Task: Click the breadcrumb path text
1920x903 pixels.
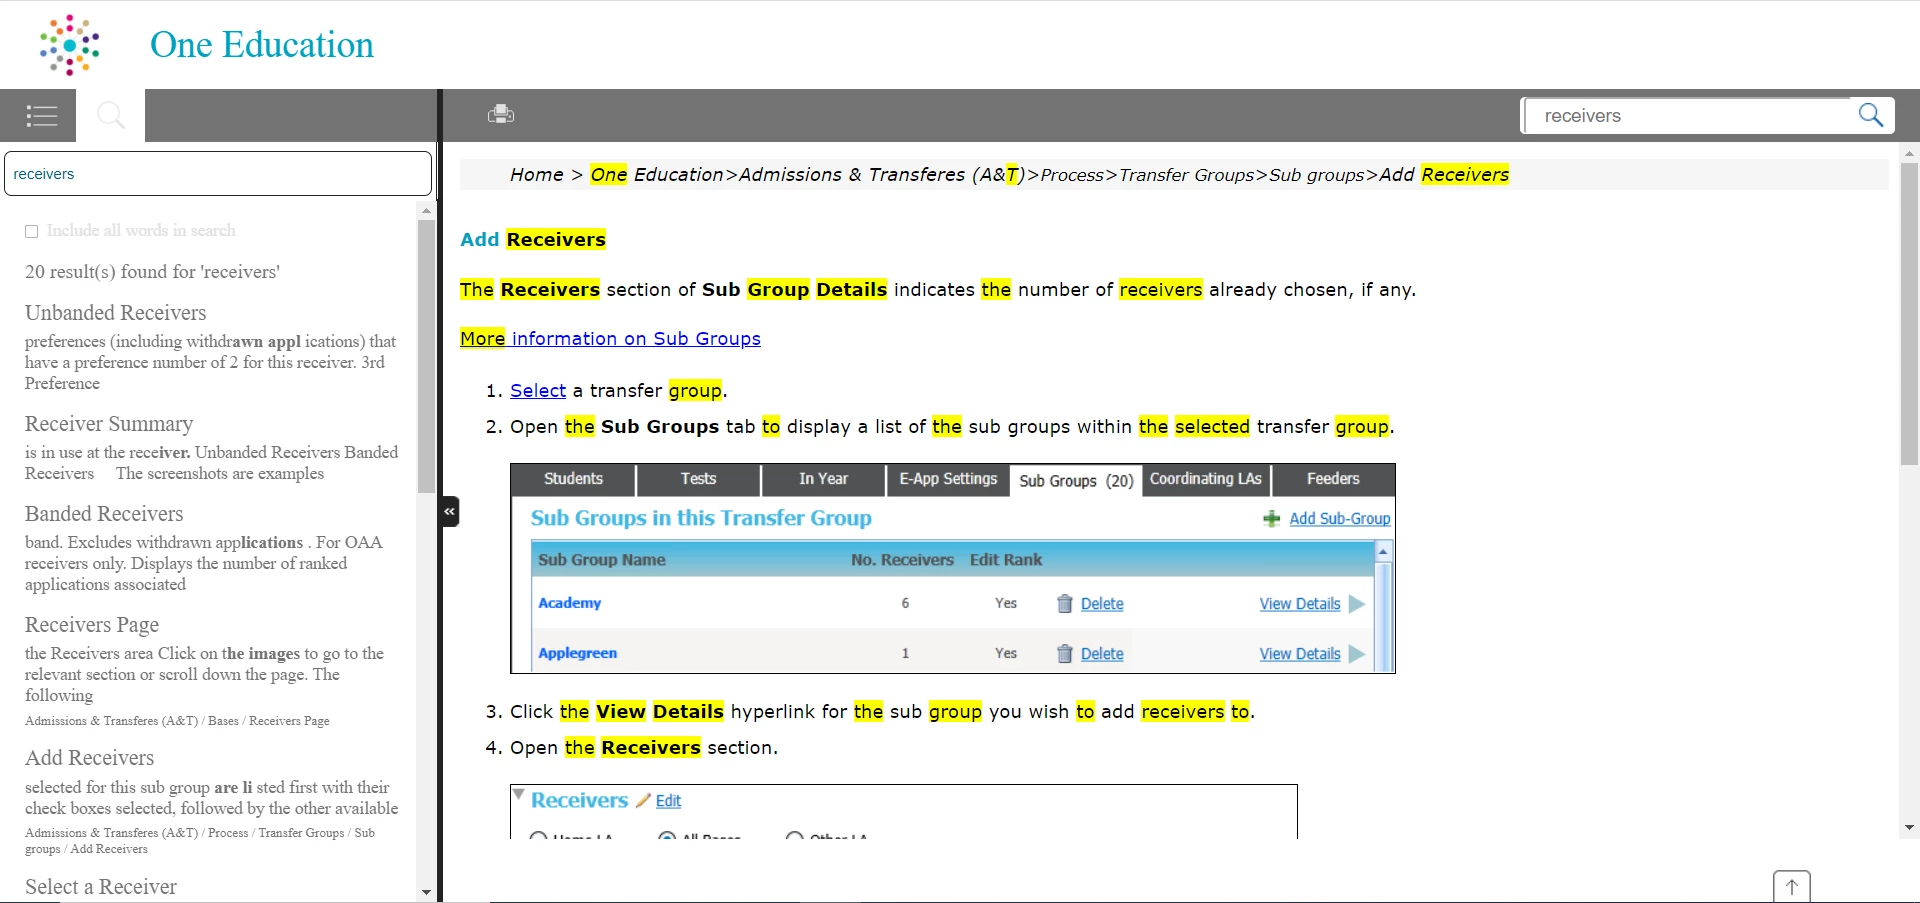Action: tap(1009, 174)
